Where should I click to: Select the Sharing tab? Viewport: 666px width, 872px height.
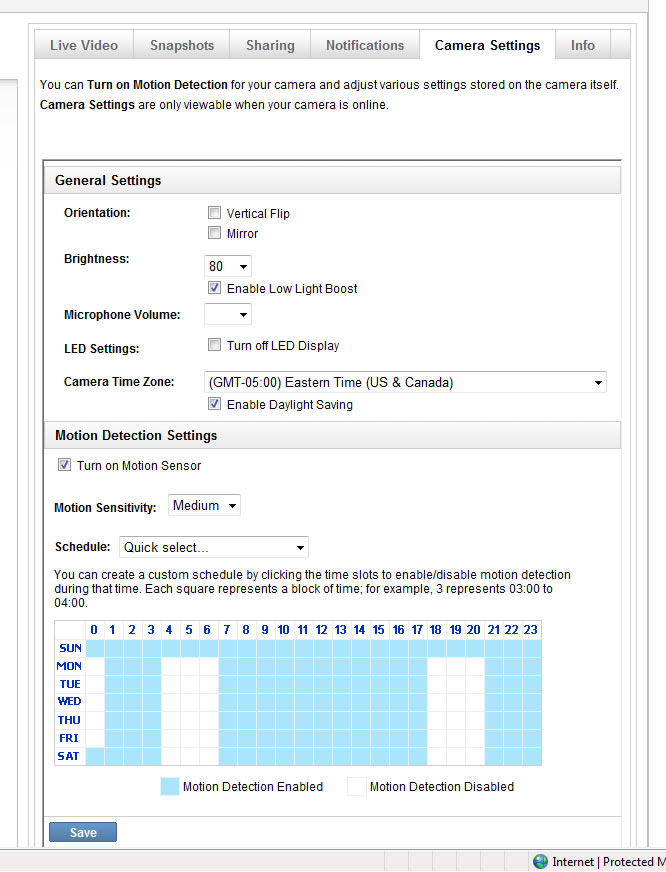270,45
